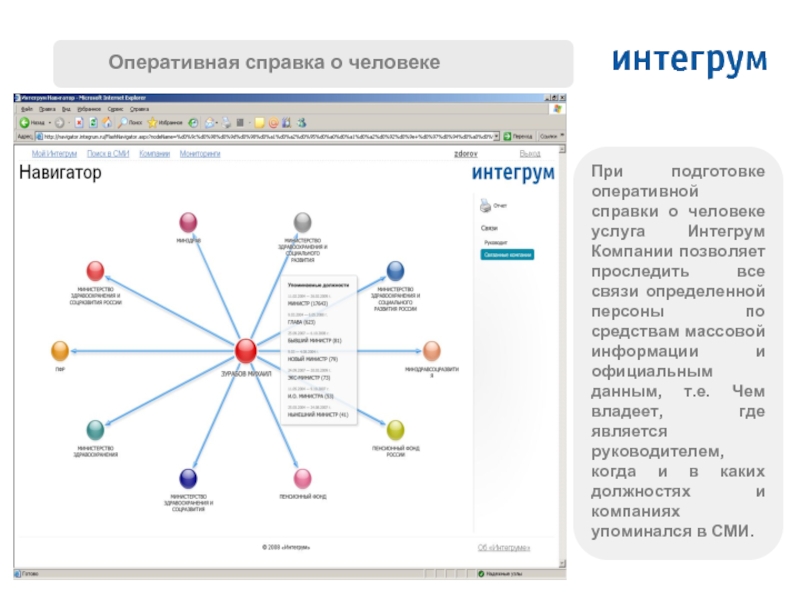
Task: Click ГЛАВА (623) in positions popup
Action: coord(302,322)
